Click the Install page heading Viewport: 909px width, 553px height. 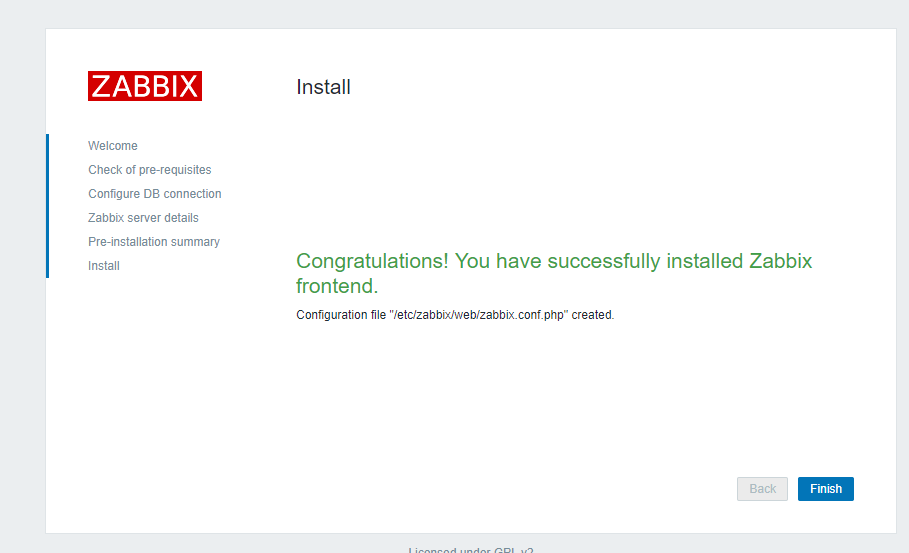tap(323, 87)
